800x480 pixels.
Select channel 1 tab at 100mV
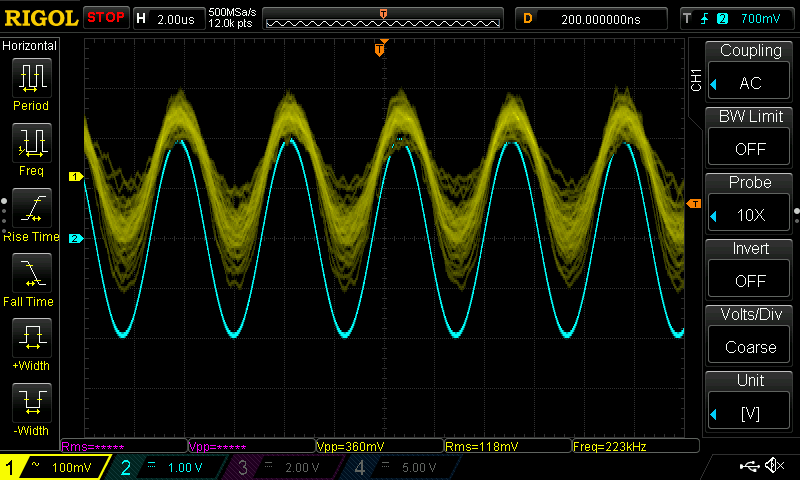[54, 467]
